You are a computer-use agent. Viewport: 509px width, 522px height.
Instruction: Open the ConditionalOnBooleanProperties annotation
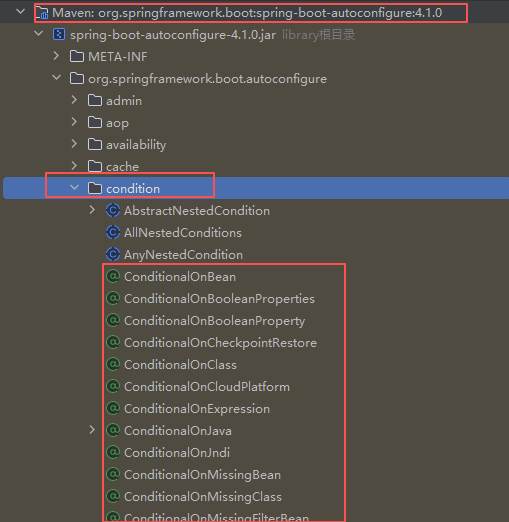[x=219, y=299]
